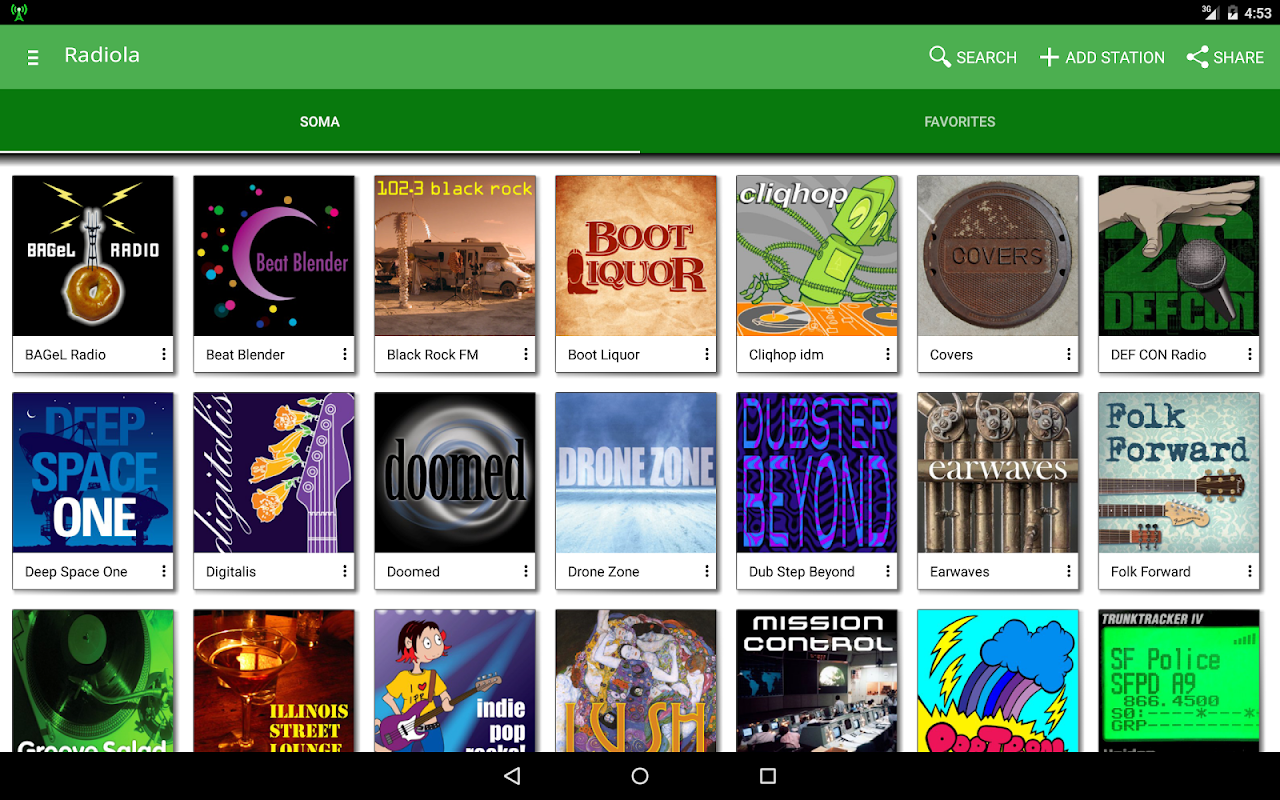This screenshot has height=800, width=1280.
Task: Play BAGeL Radio station artwork
Action: pyautogui.click(x=93, y=256)
